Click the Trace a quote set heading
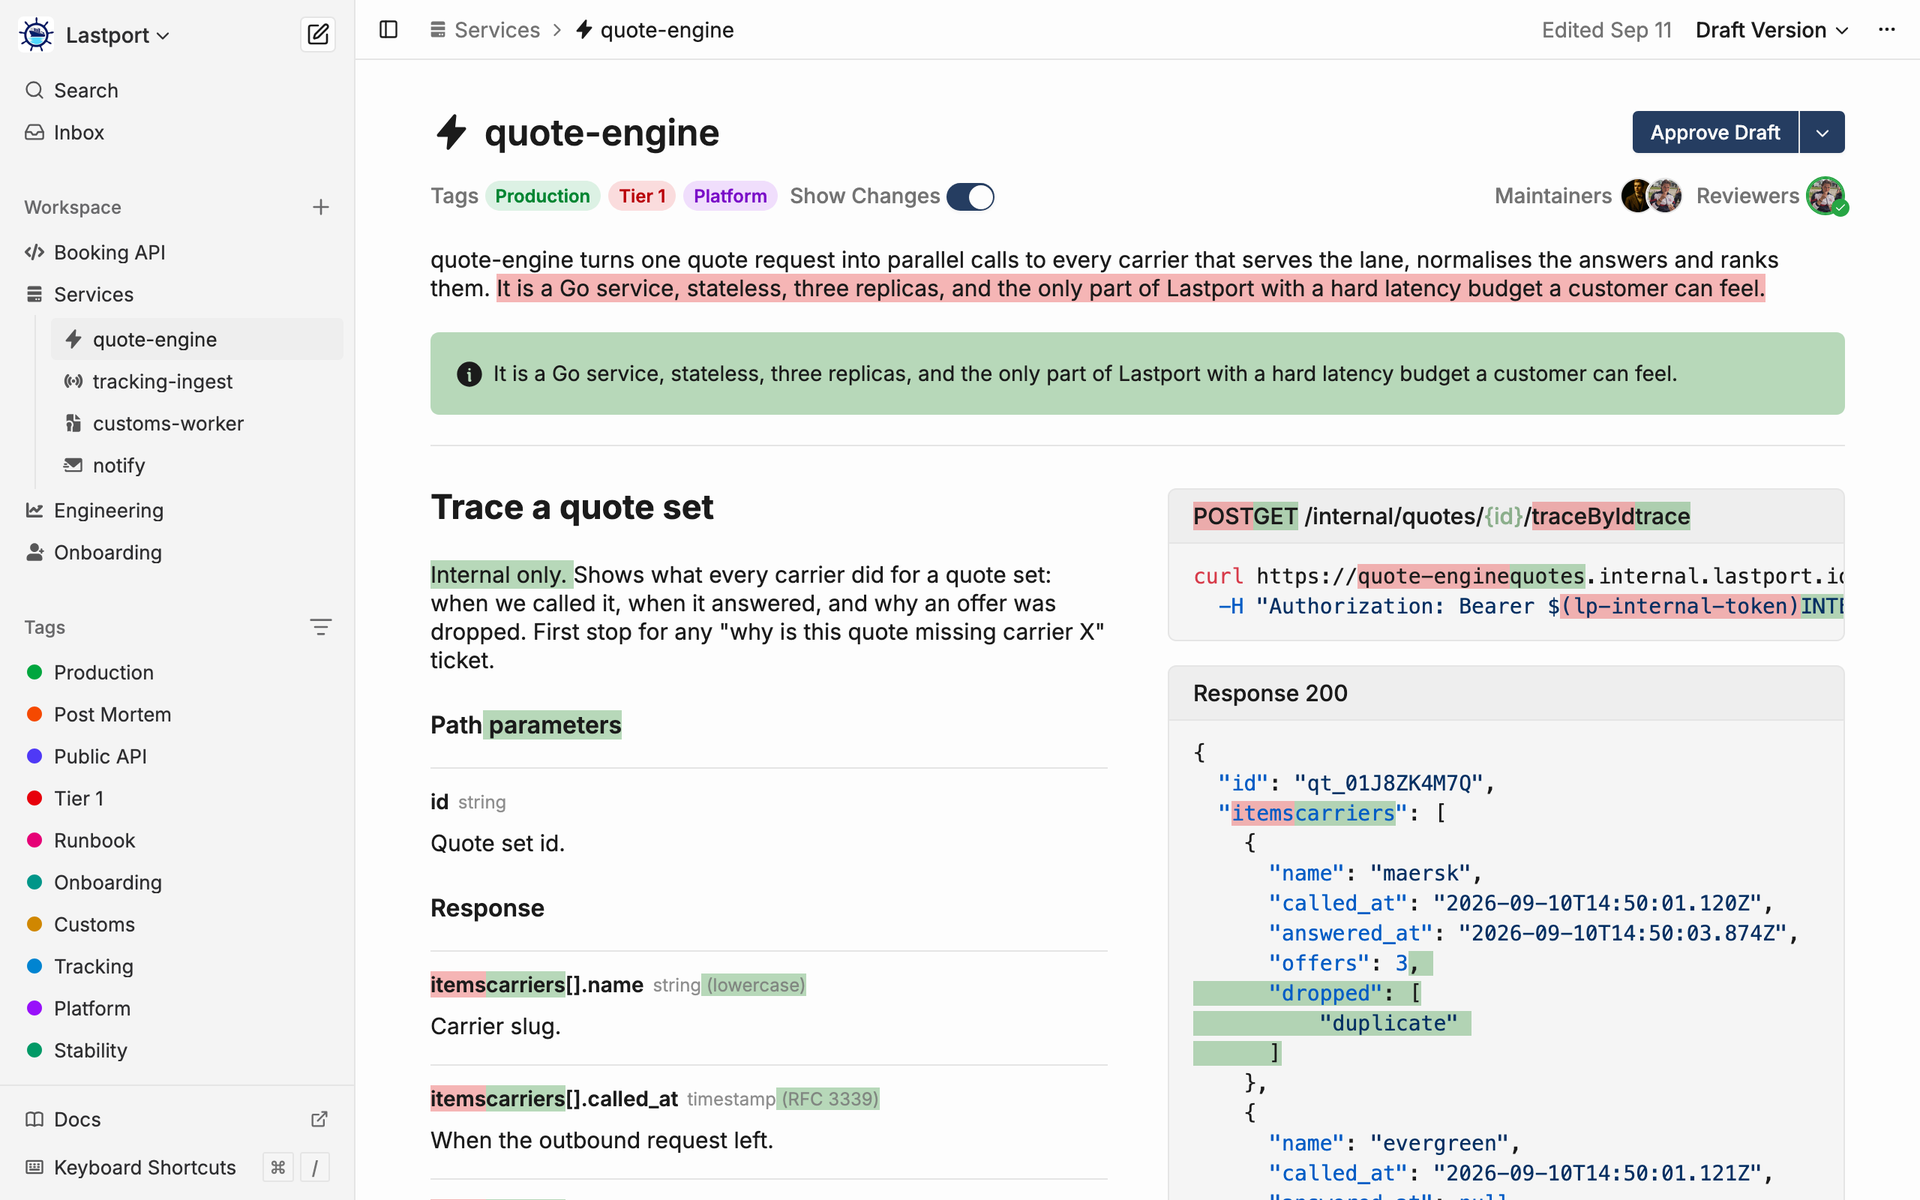The height and width of the screenshot is (1200, 1920). pyautogui.click(x=572, y=507)
